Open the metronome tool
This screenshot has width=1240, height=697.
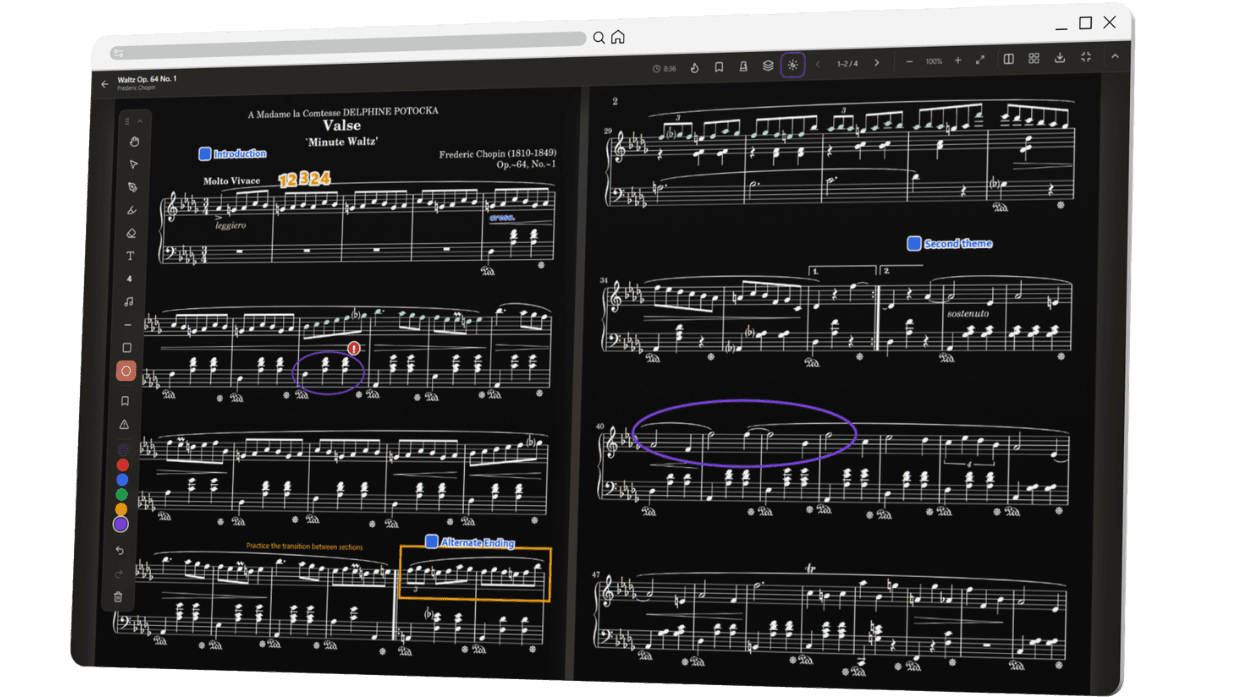(743, 67)
